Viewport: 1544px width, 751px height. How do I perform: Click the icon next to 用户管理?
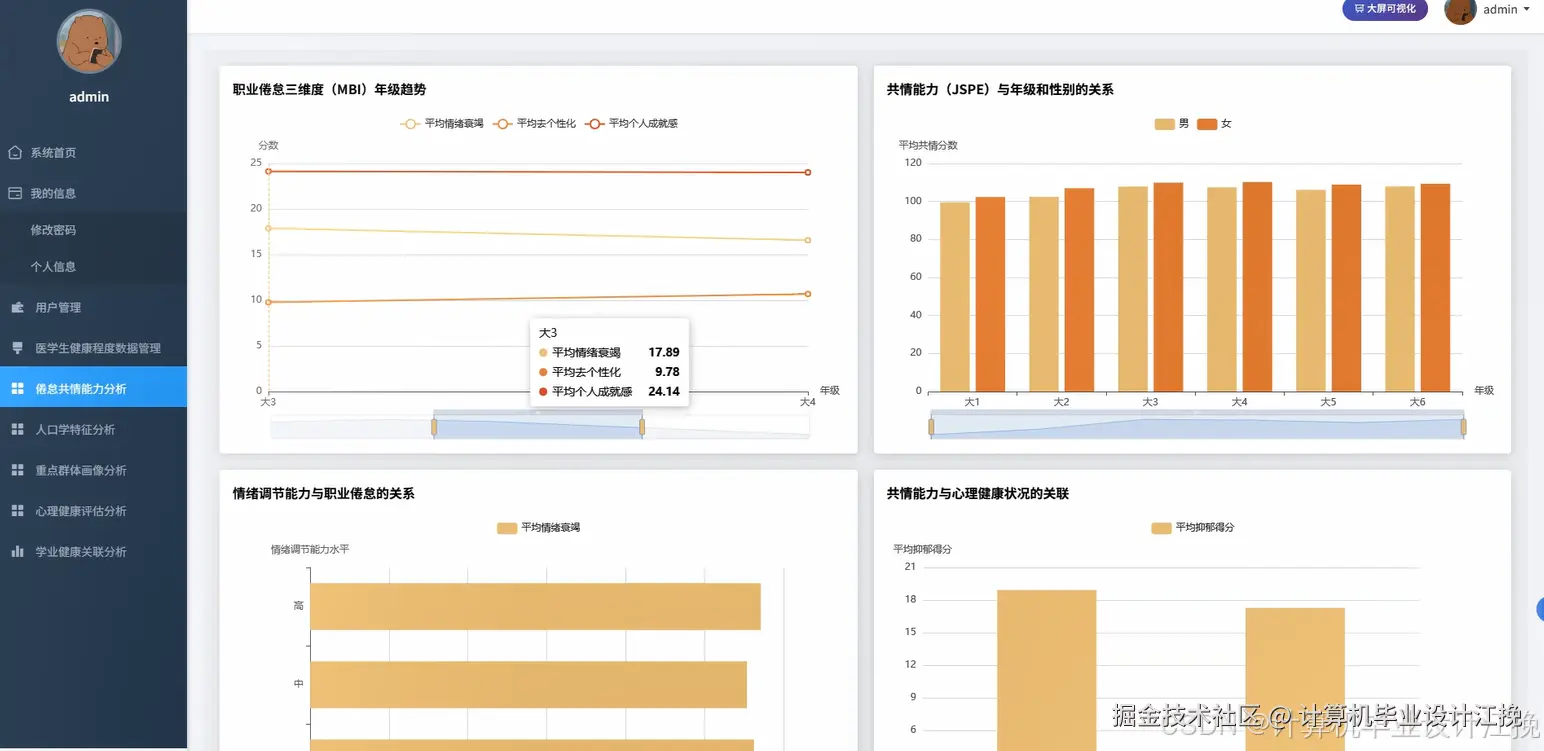click(x=17, y=307)
